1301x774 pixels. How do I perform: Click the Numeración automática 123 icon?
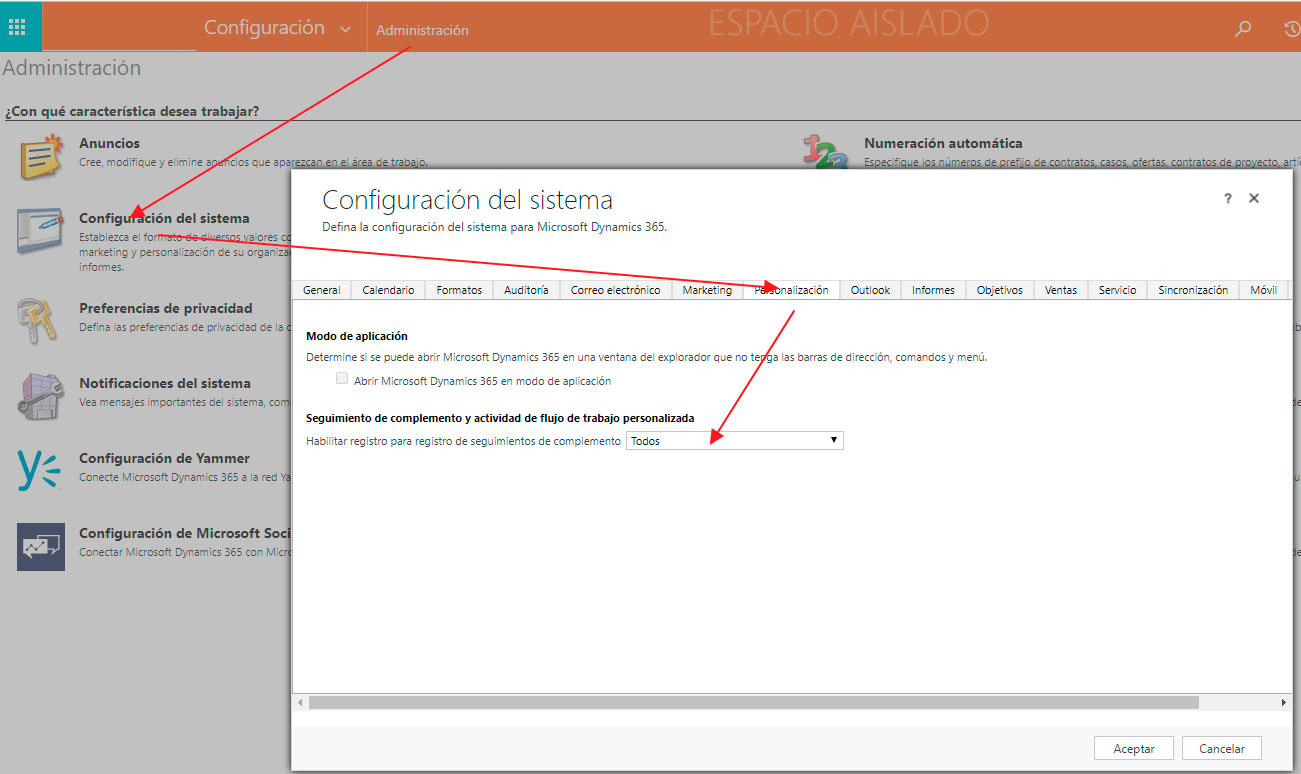point(826,150)
